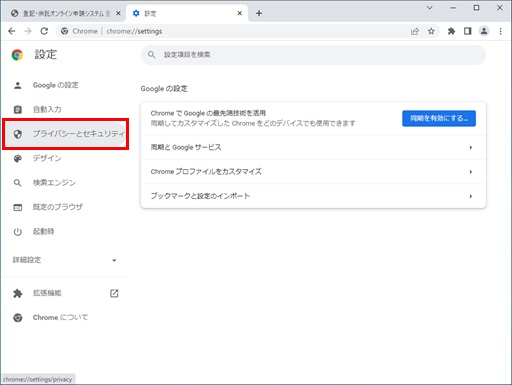The width and height of the screenshot is (512, 385).
Task: Open the tab search chevron in title bar
Action: [x=430, y=8]
